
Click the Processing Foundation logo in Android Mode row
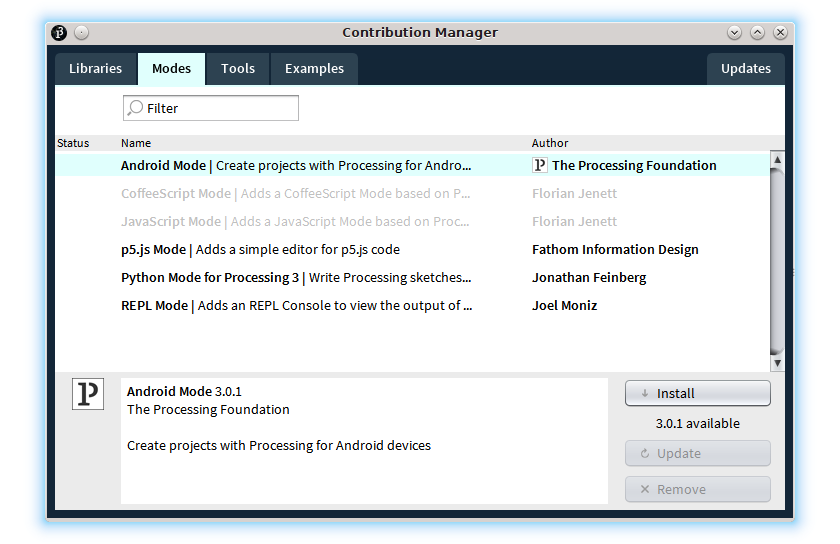click(x=539, y=165)
